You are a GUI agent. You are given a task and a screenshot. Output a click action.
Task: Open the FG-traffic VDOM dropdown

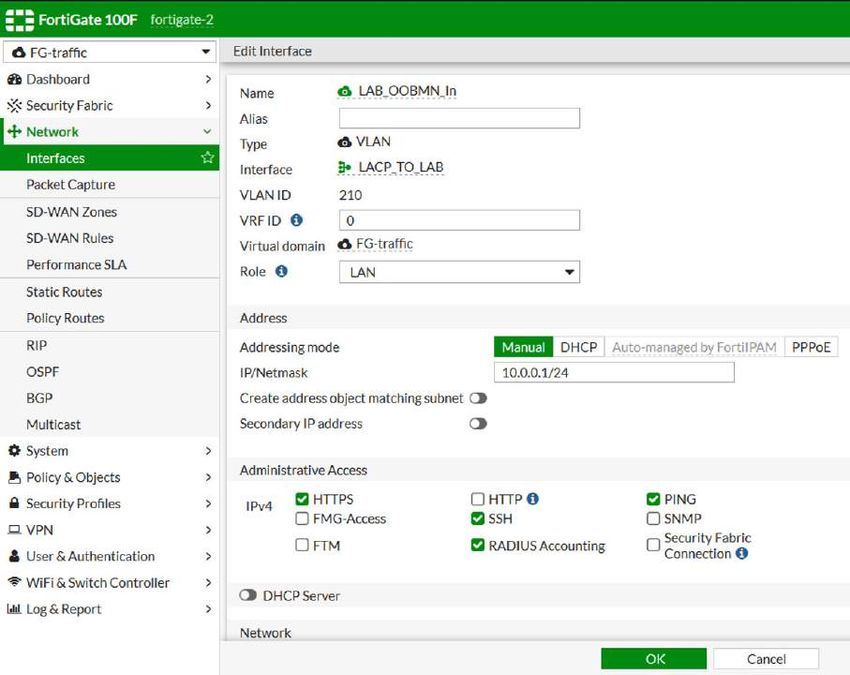pyautogui.click(x=110, y=52)
